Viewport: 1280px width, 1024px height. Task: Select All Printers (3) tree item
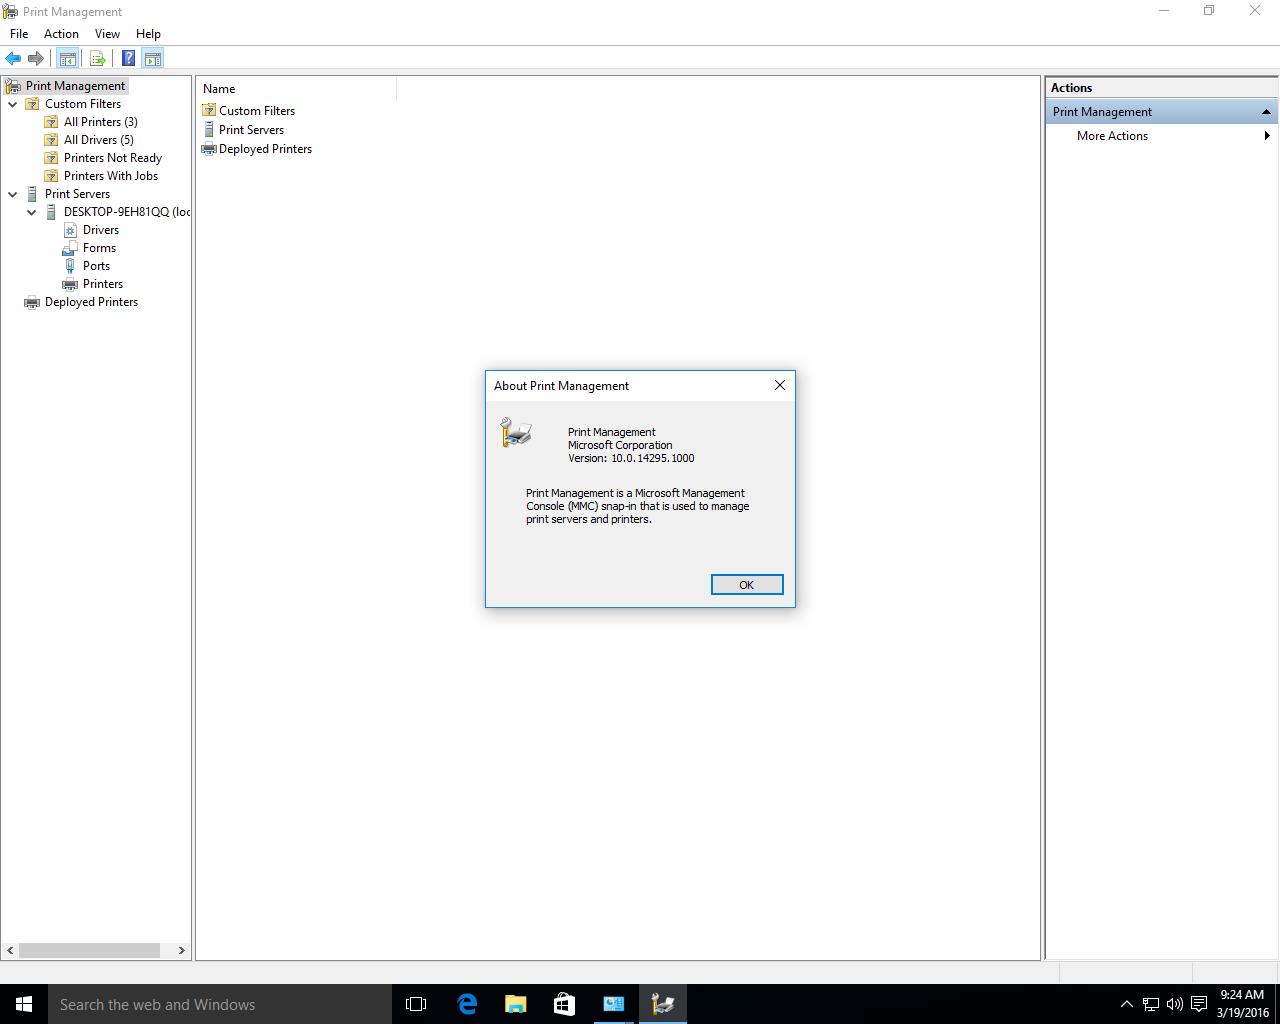click(101, 122)
